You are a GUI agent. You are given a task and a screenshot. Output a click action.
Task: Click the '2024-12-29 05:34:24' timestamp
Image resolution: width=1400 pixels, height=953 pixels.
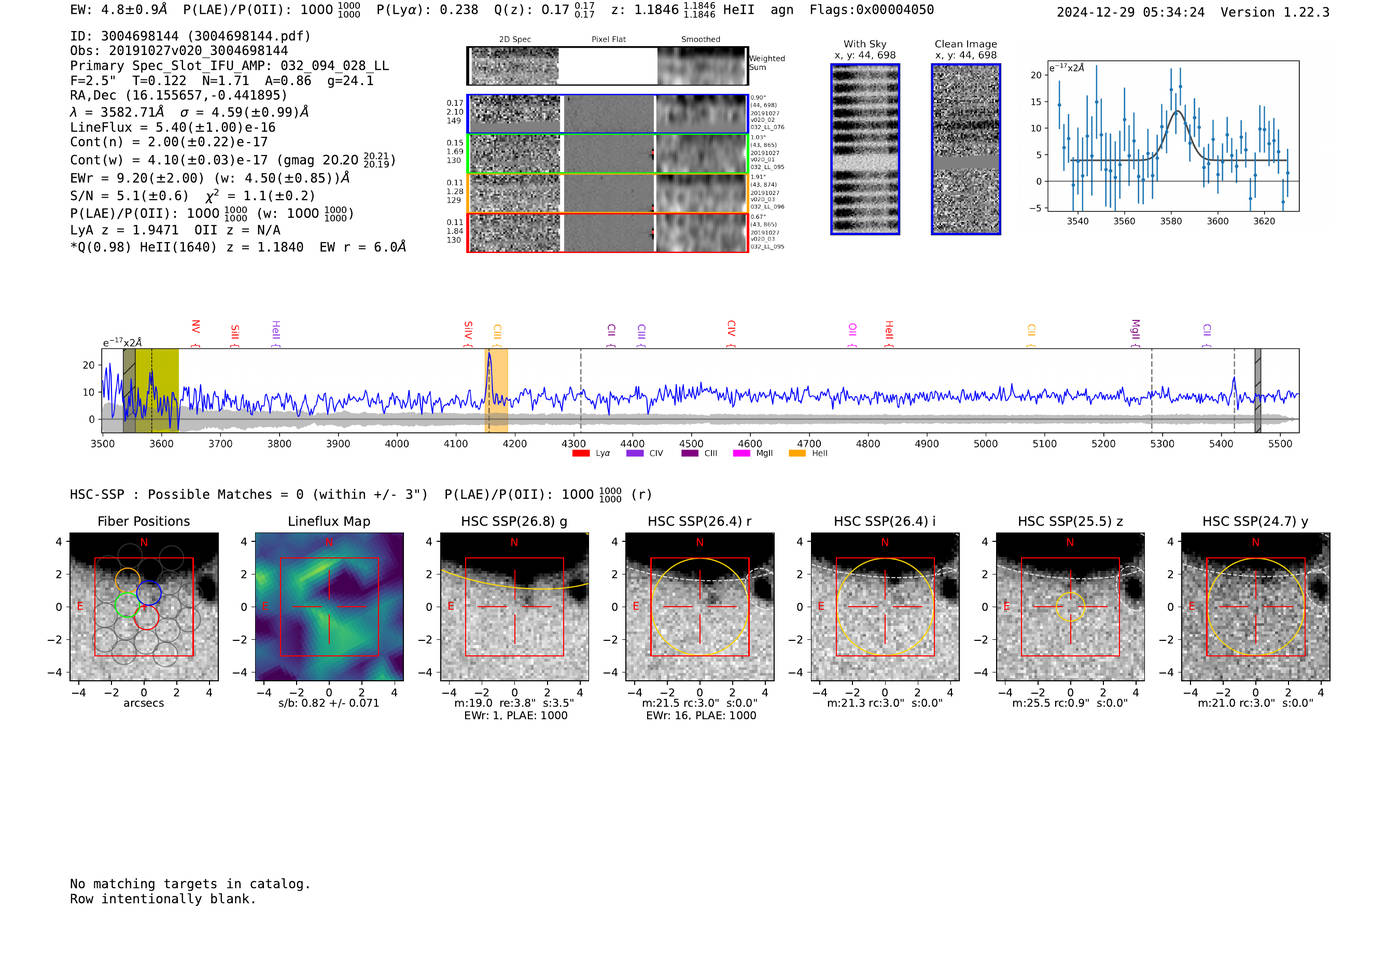(1131, 13)
